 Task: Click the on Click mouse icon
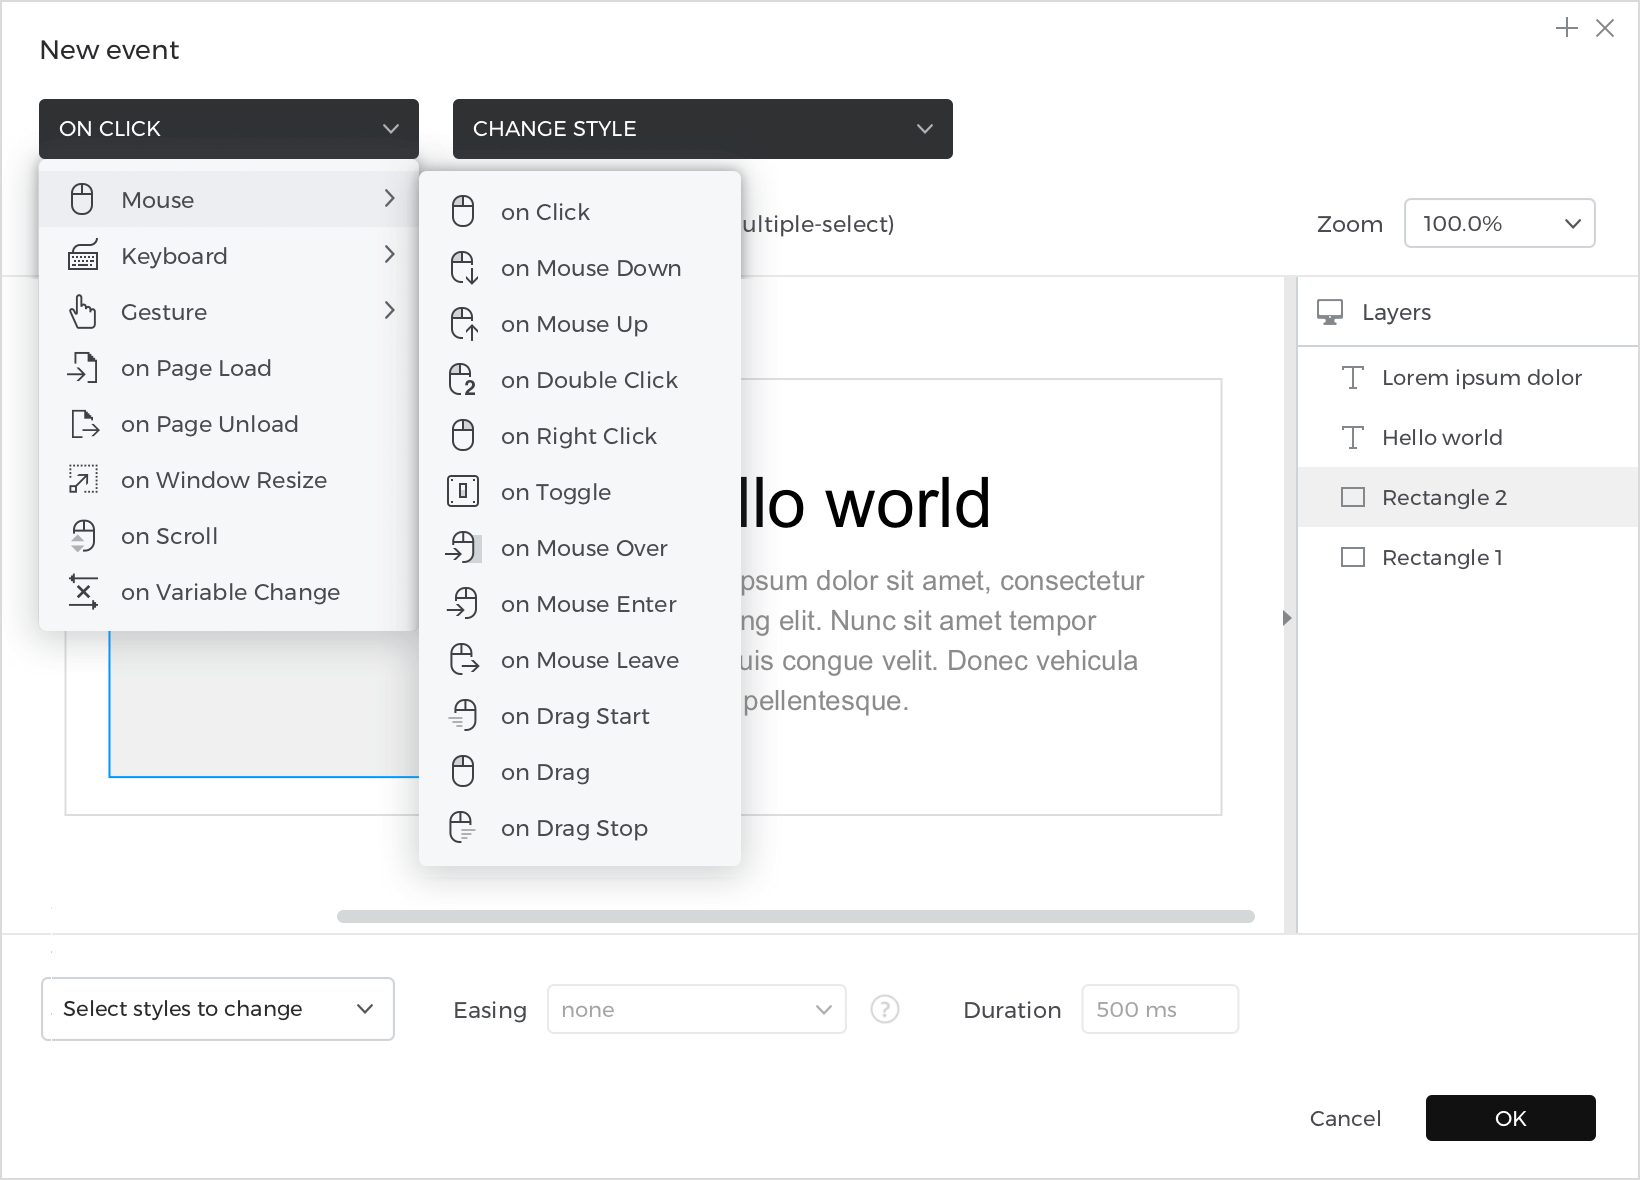point(463,212)
